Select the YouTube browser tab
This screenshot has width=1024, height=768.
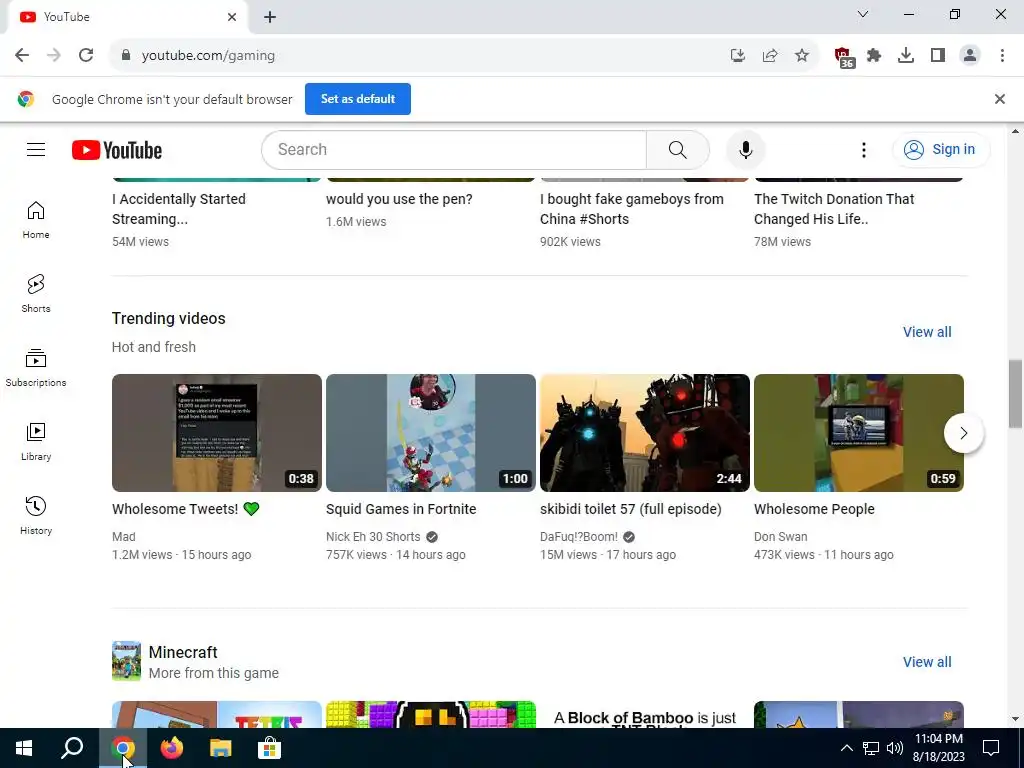click(127, 17)
